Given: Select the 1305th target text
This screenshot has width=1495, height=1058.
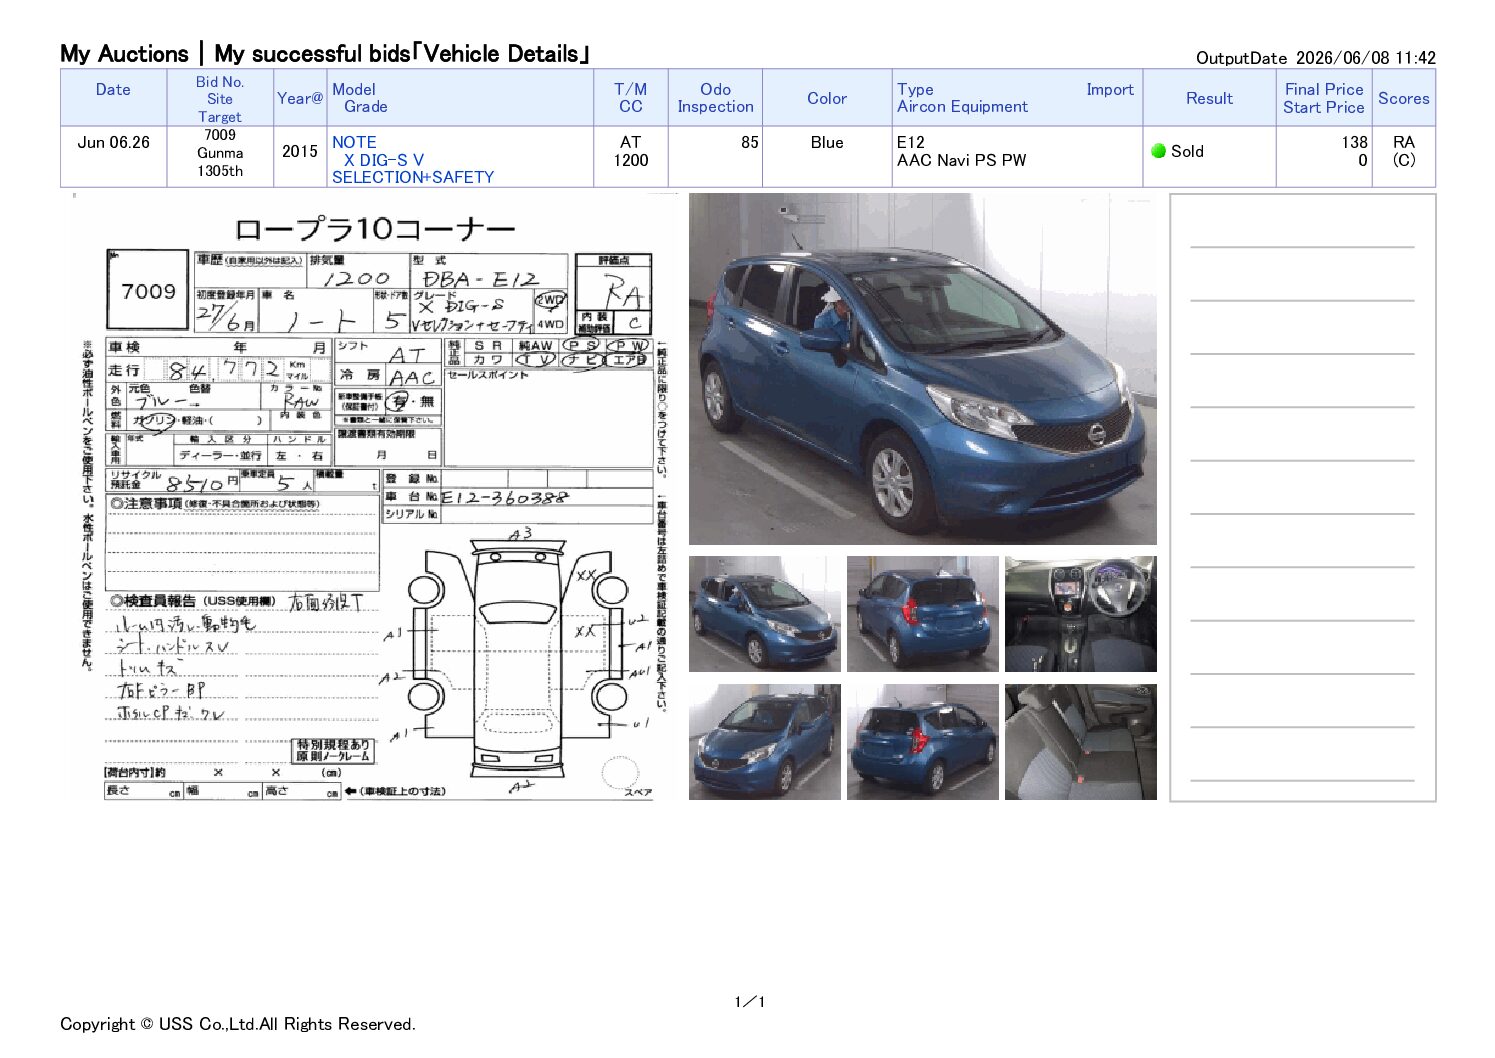Looking at the screenshot, I should [220, 171].
